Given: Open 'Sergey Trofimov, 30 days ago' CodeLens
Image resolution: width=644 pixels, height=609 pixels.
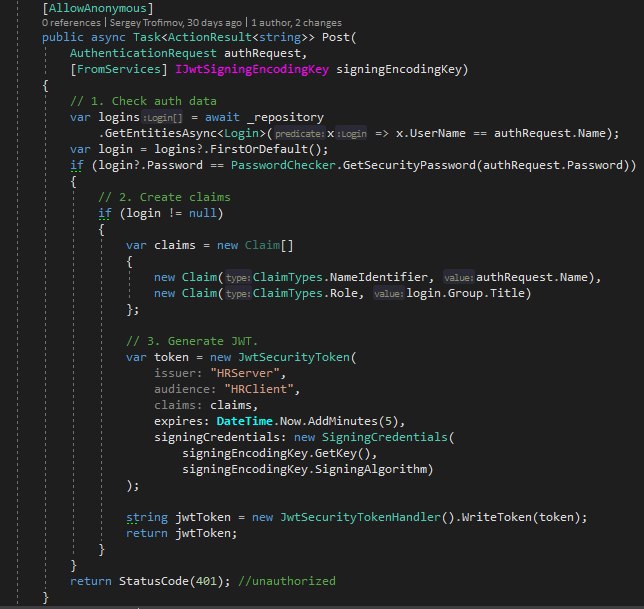Looking at the screenshot, I should (175, 23).
